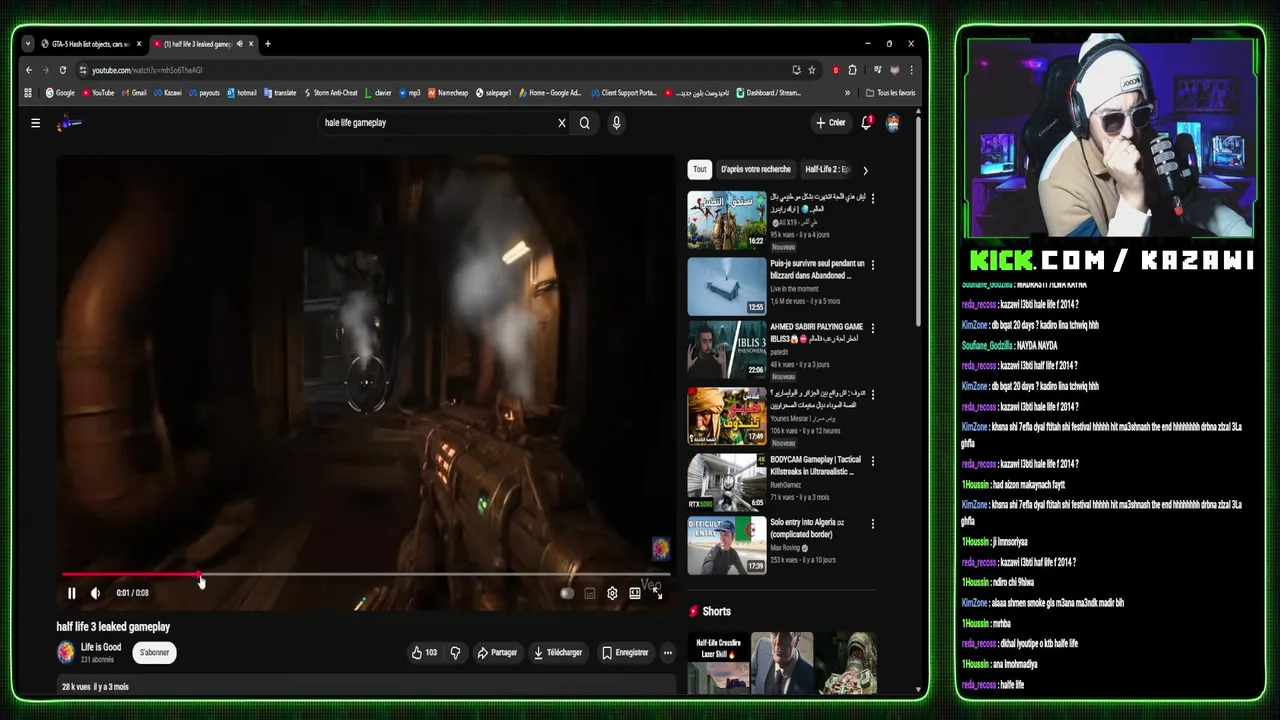Image resolution: width=1280 pixels, height=720 pixels.
Task: Click the Télécharger download button
Action: [x=557, y=653]
